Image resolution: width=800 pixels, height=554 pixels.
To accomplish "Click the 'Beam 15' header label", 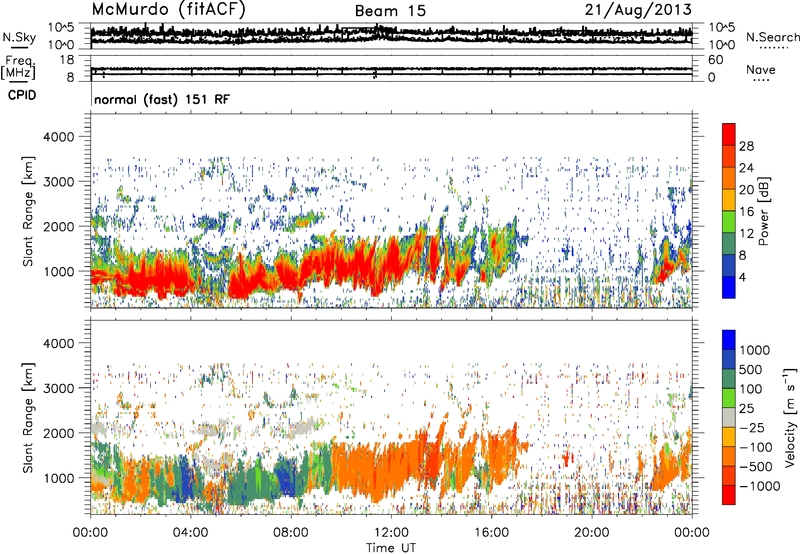I will [390, 11].
